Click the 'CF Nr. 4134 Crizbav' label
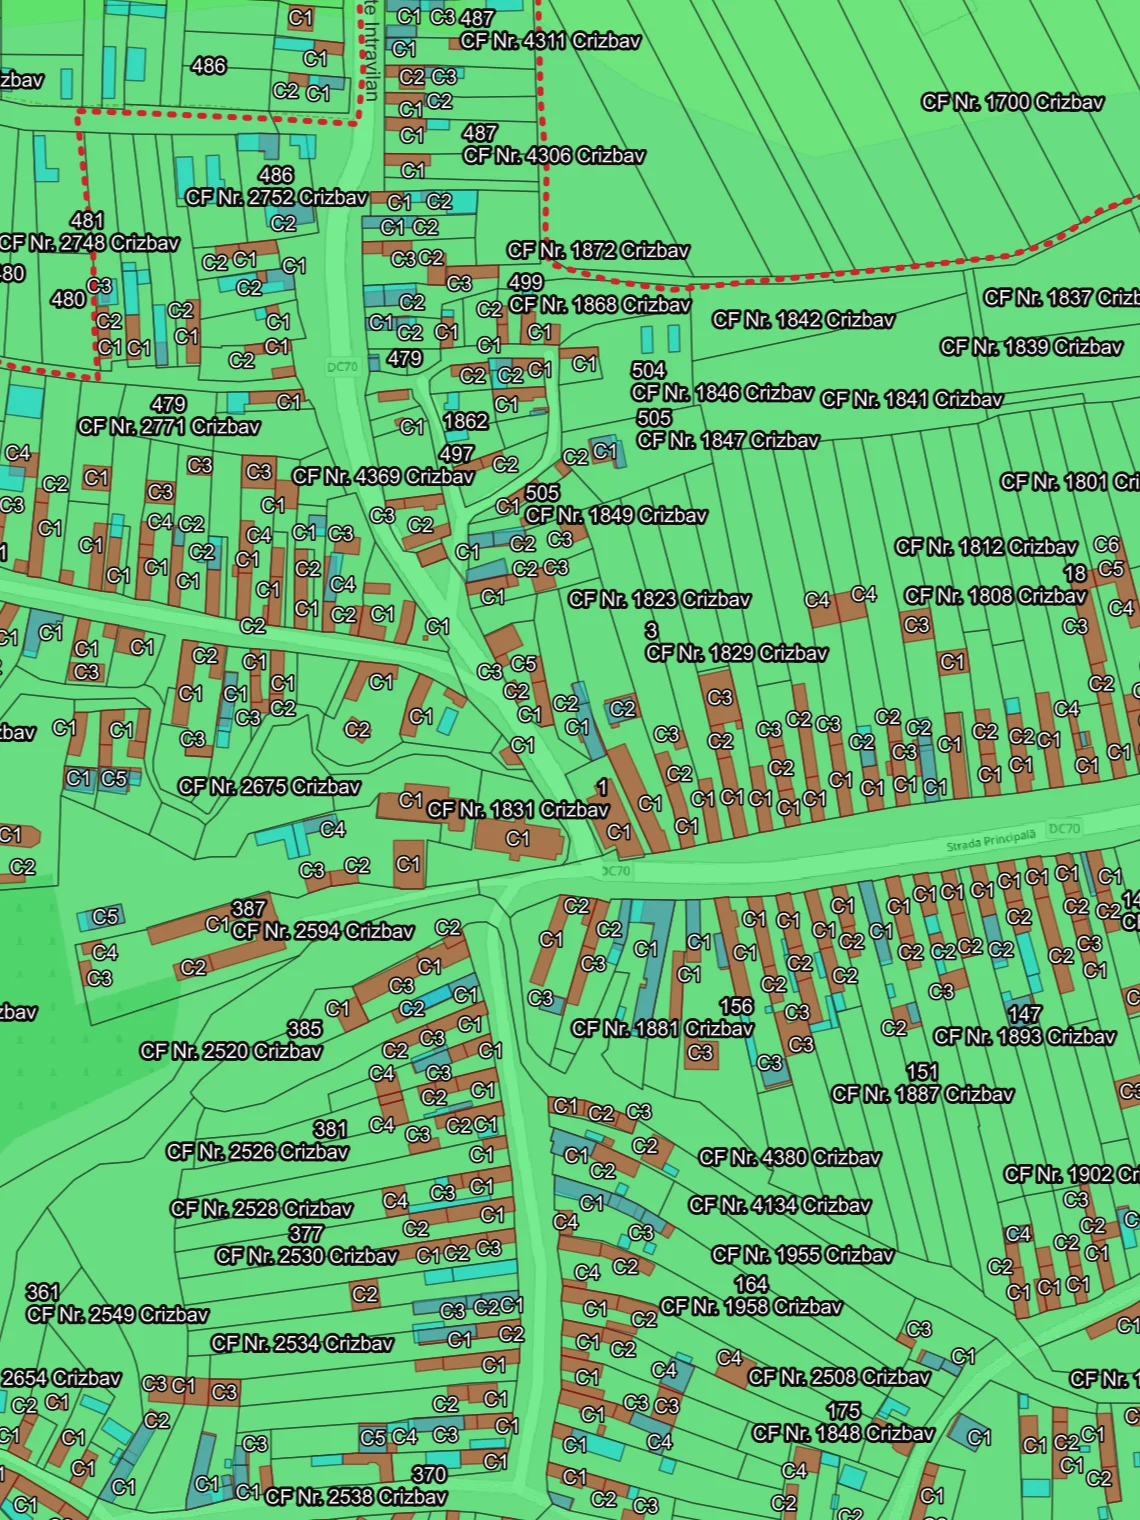The image size is (1140, 1520). coord(780,1206)
